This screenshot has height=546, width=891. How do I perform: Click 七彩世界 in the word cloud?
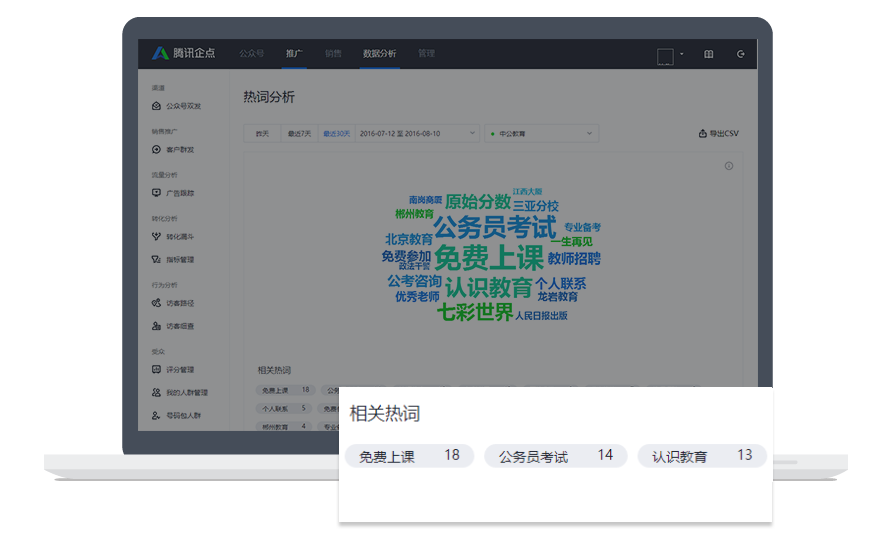[475, 312]
